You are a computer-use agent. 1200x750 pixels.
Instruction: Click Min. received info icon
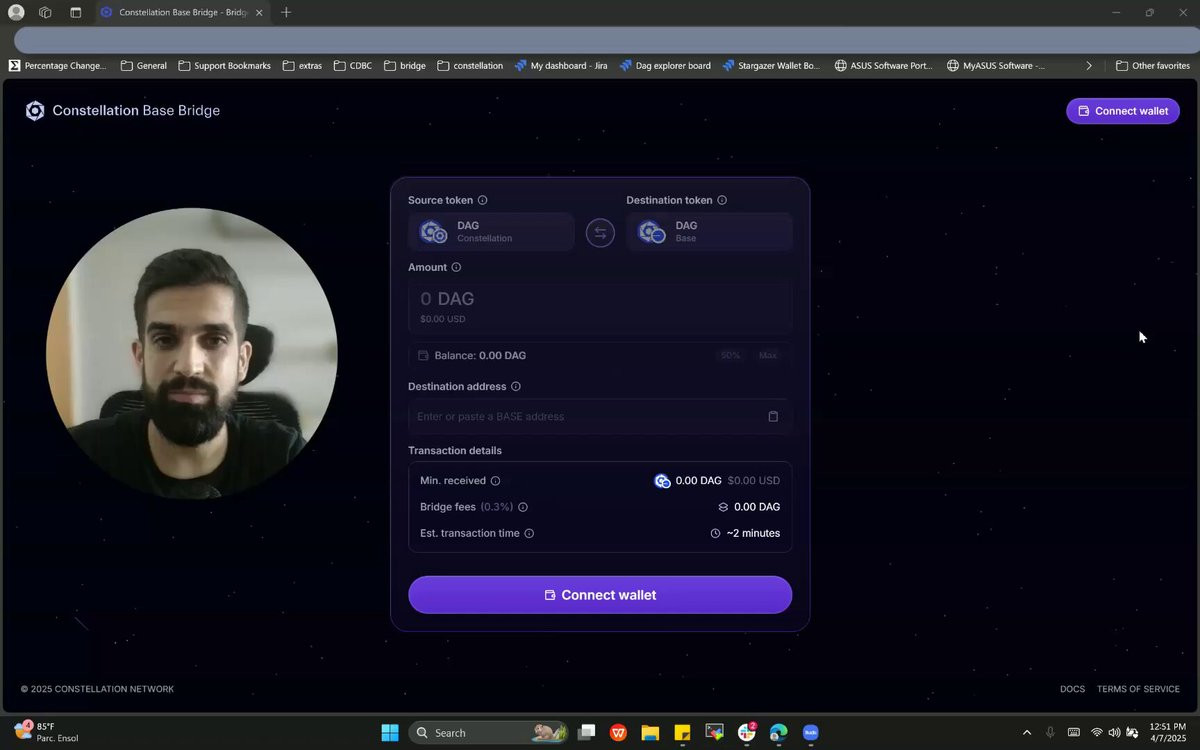tap(495, 481)
